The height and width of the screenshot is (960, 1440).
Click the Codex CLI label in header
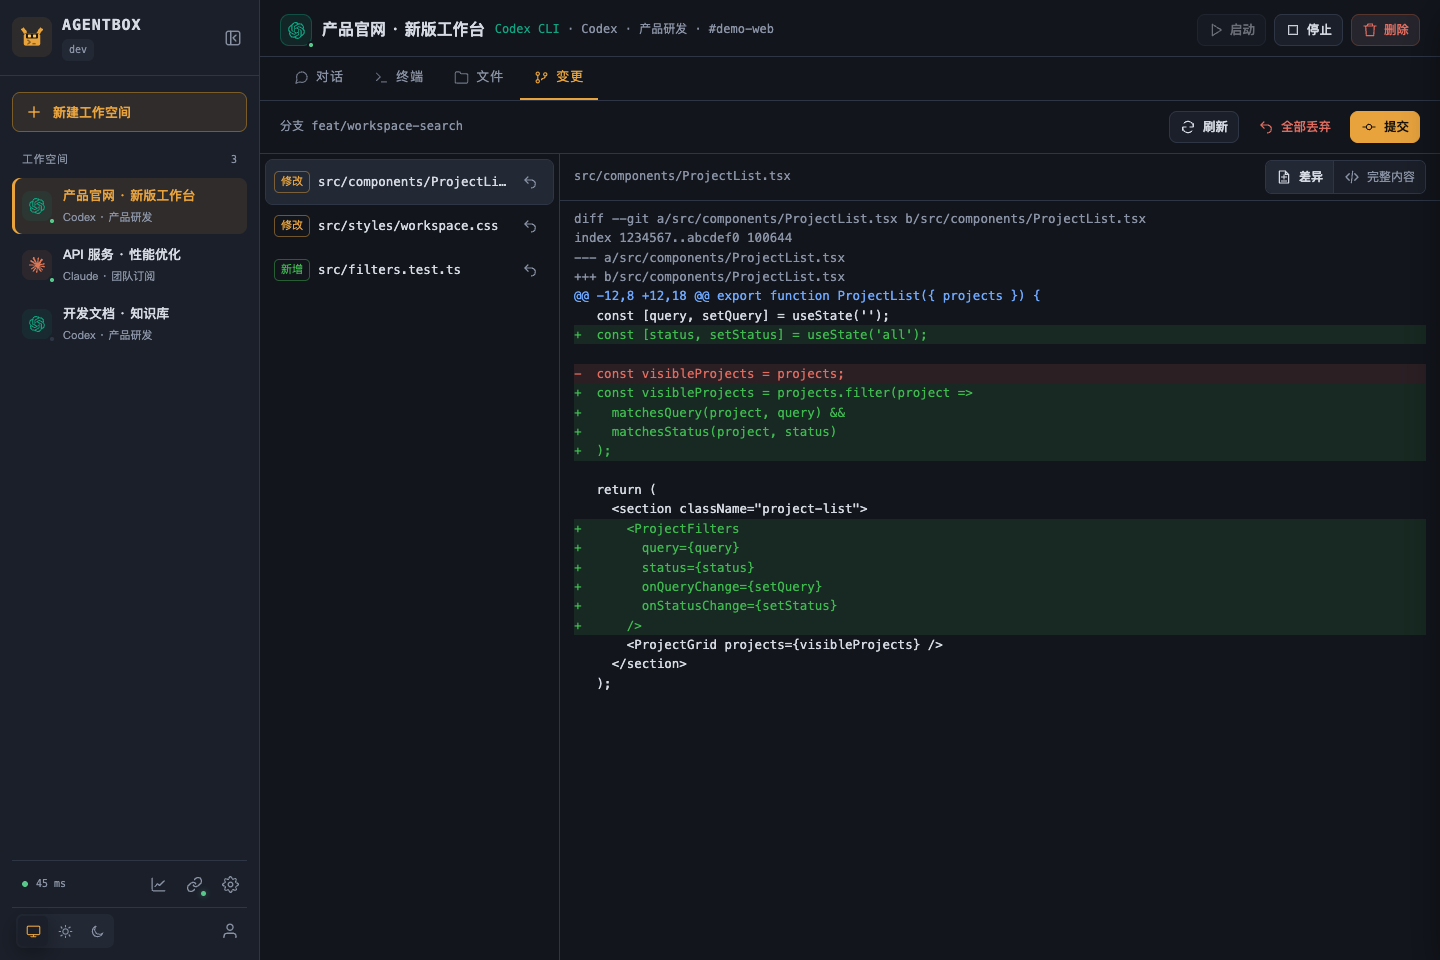pyautogui.click(x=527, y=29)
